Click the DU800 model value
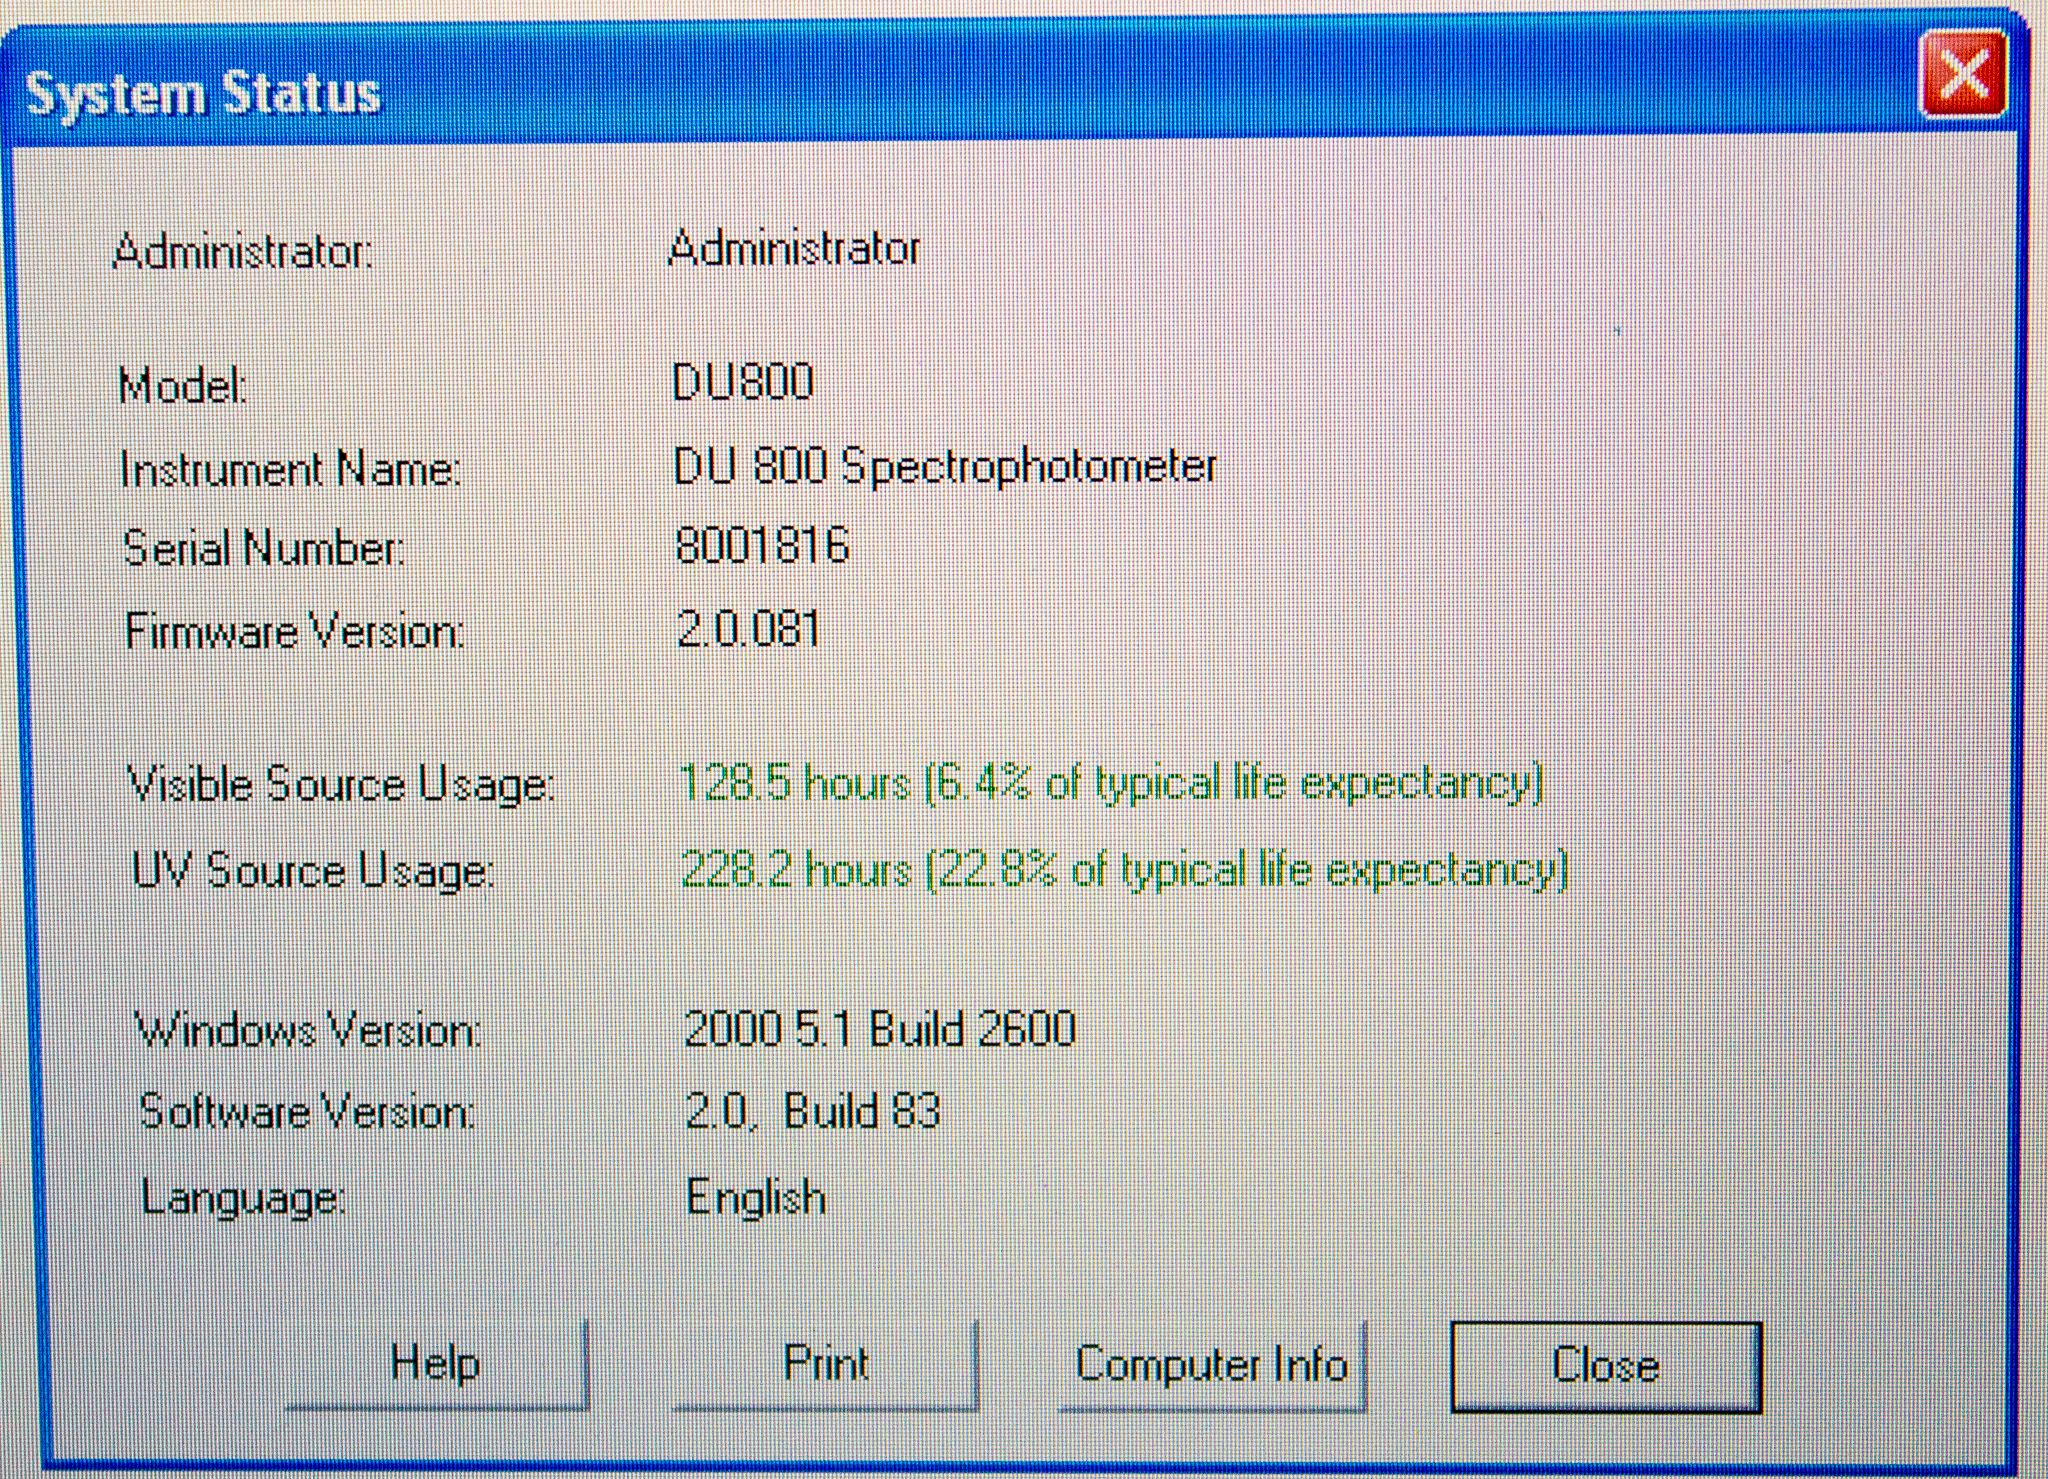The width and height of the screenshot is (2048, 1479). click(743, 383)
